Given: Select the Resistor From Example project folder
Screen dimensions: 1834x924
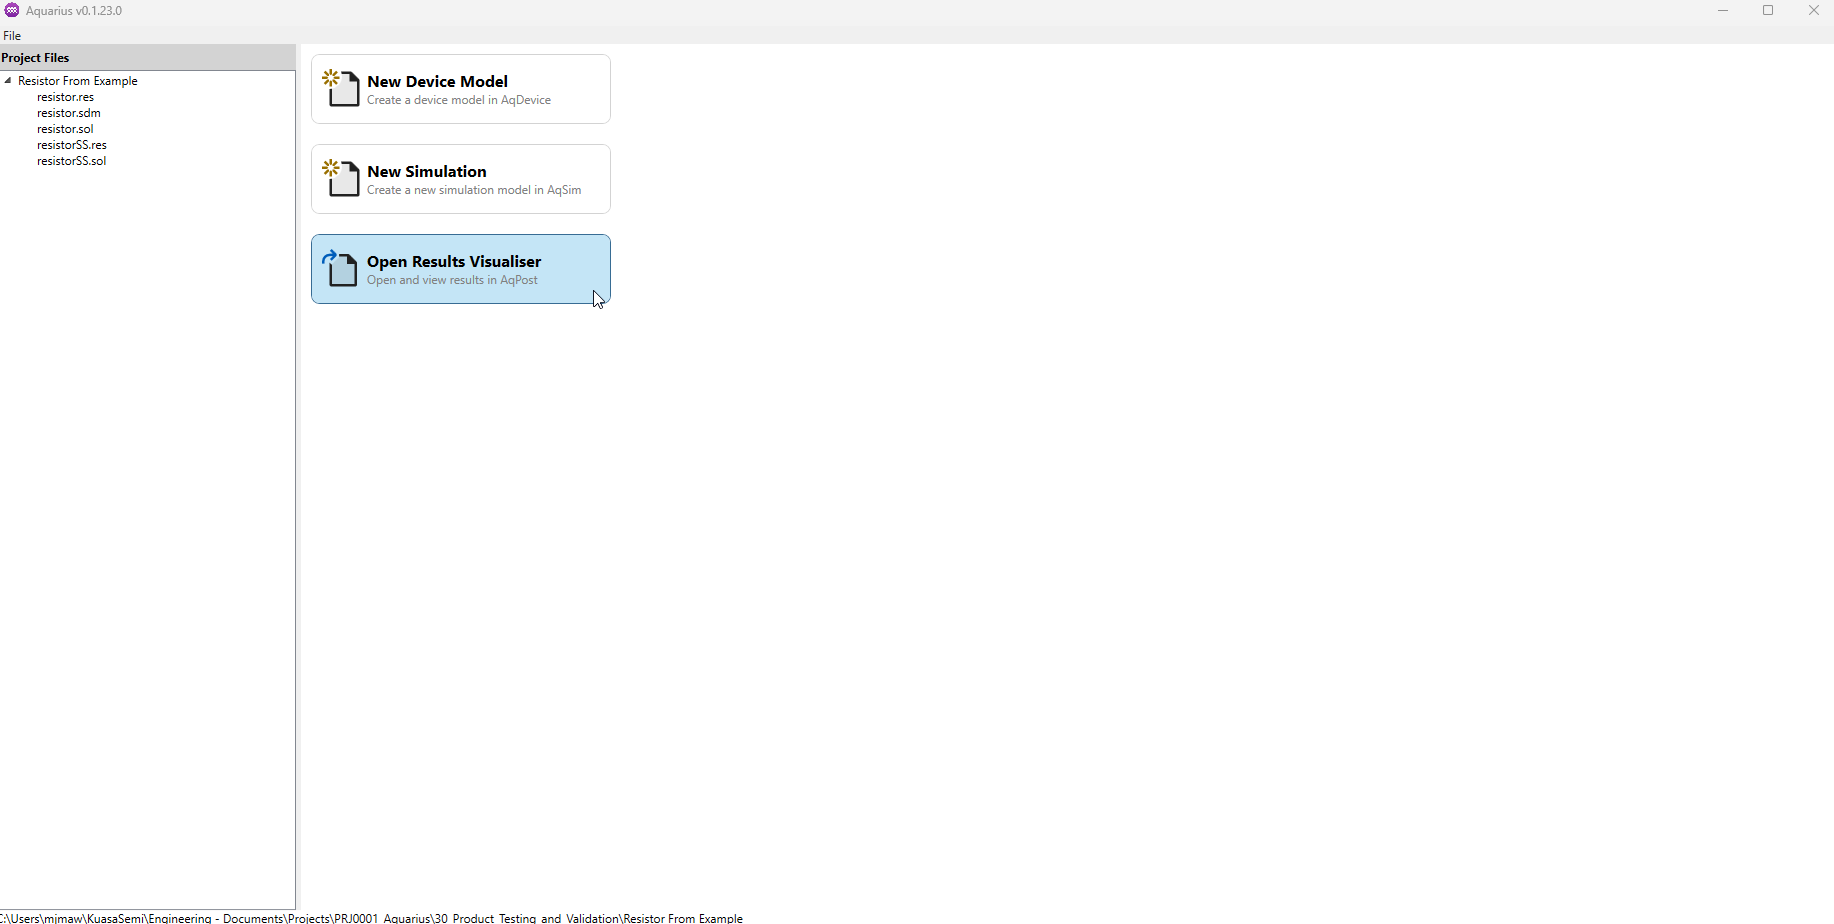Looking at the screenshot, I should pos(78,81).
